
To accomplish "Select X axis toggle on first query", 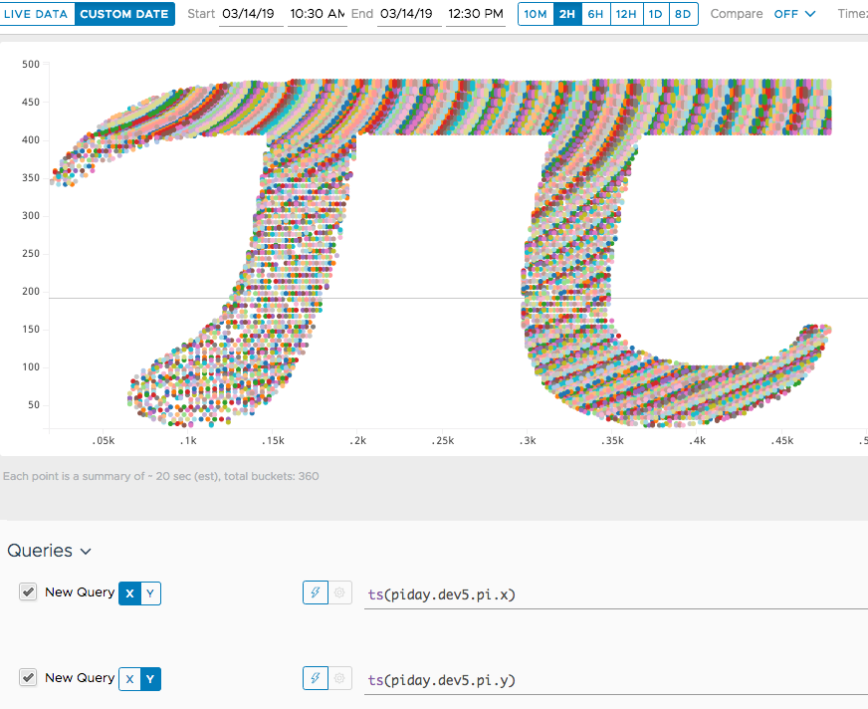I will 129,593.
